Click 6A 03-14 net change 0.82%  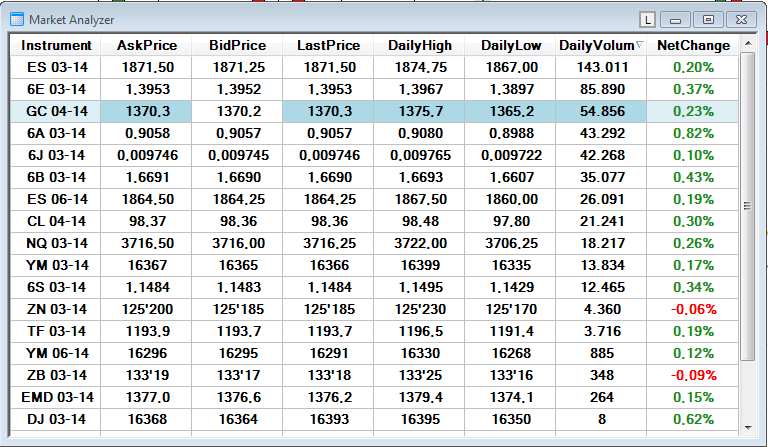tap(694, 133)
